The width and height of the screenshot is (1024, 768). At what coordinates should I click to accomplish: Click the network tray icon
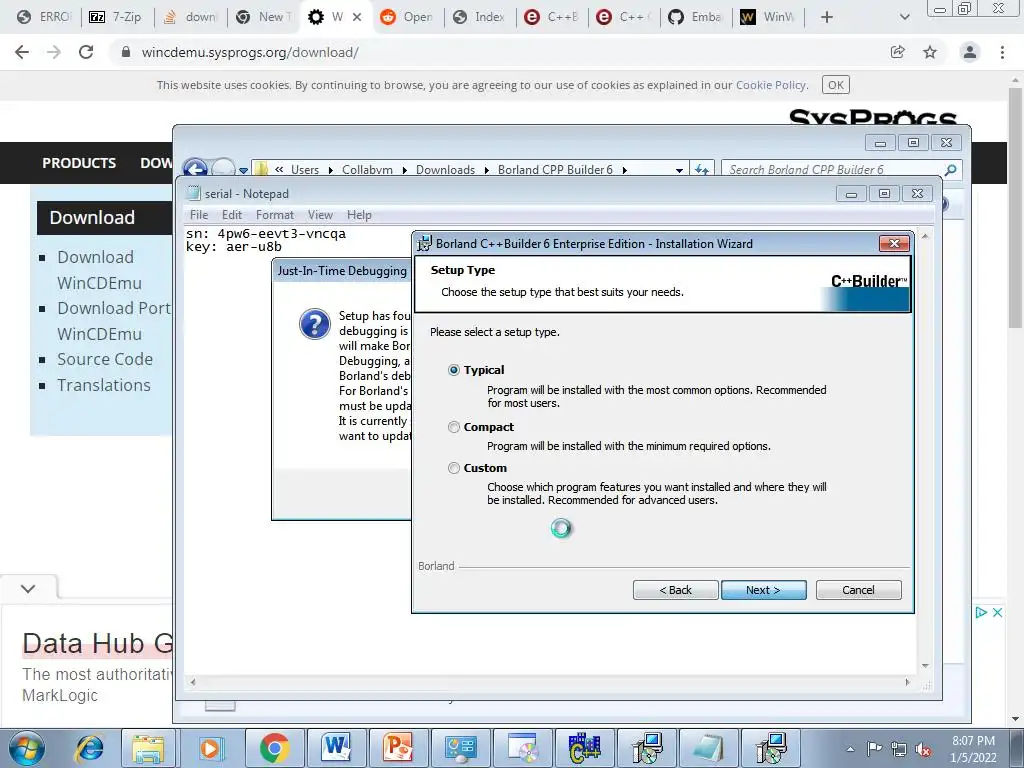(899, 749)
